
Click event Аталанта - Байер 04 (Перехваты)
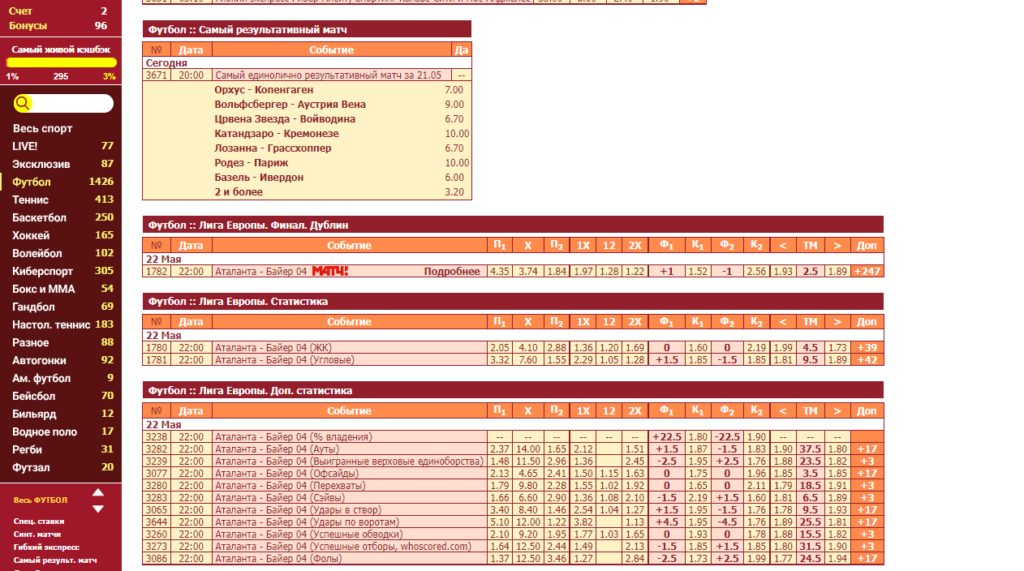point(290,485)
